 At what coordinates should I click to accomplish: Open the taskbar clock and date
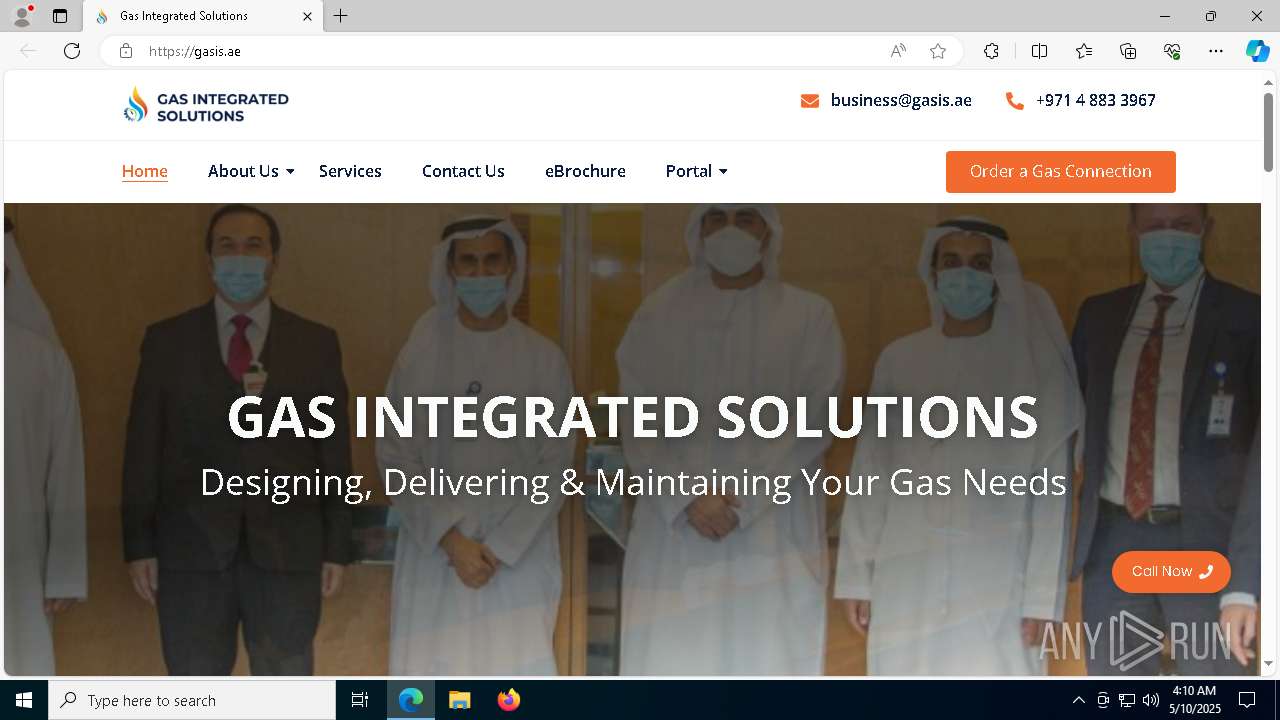(x=1195, y=700)
